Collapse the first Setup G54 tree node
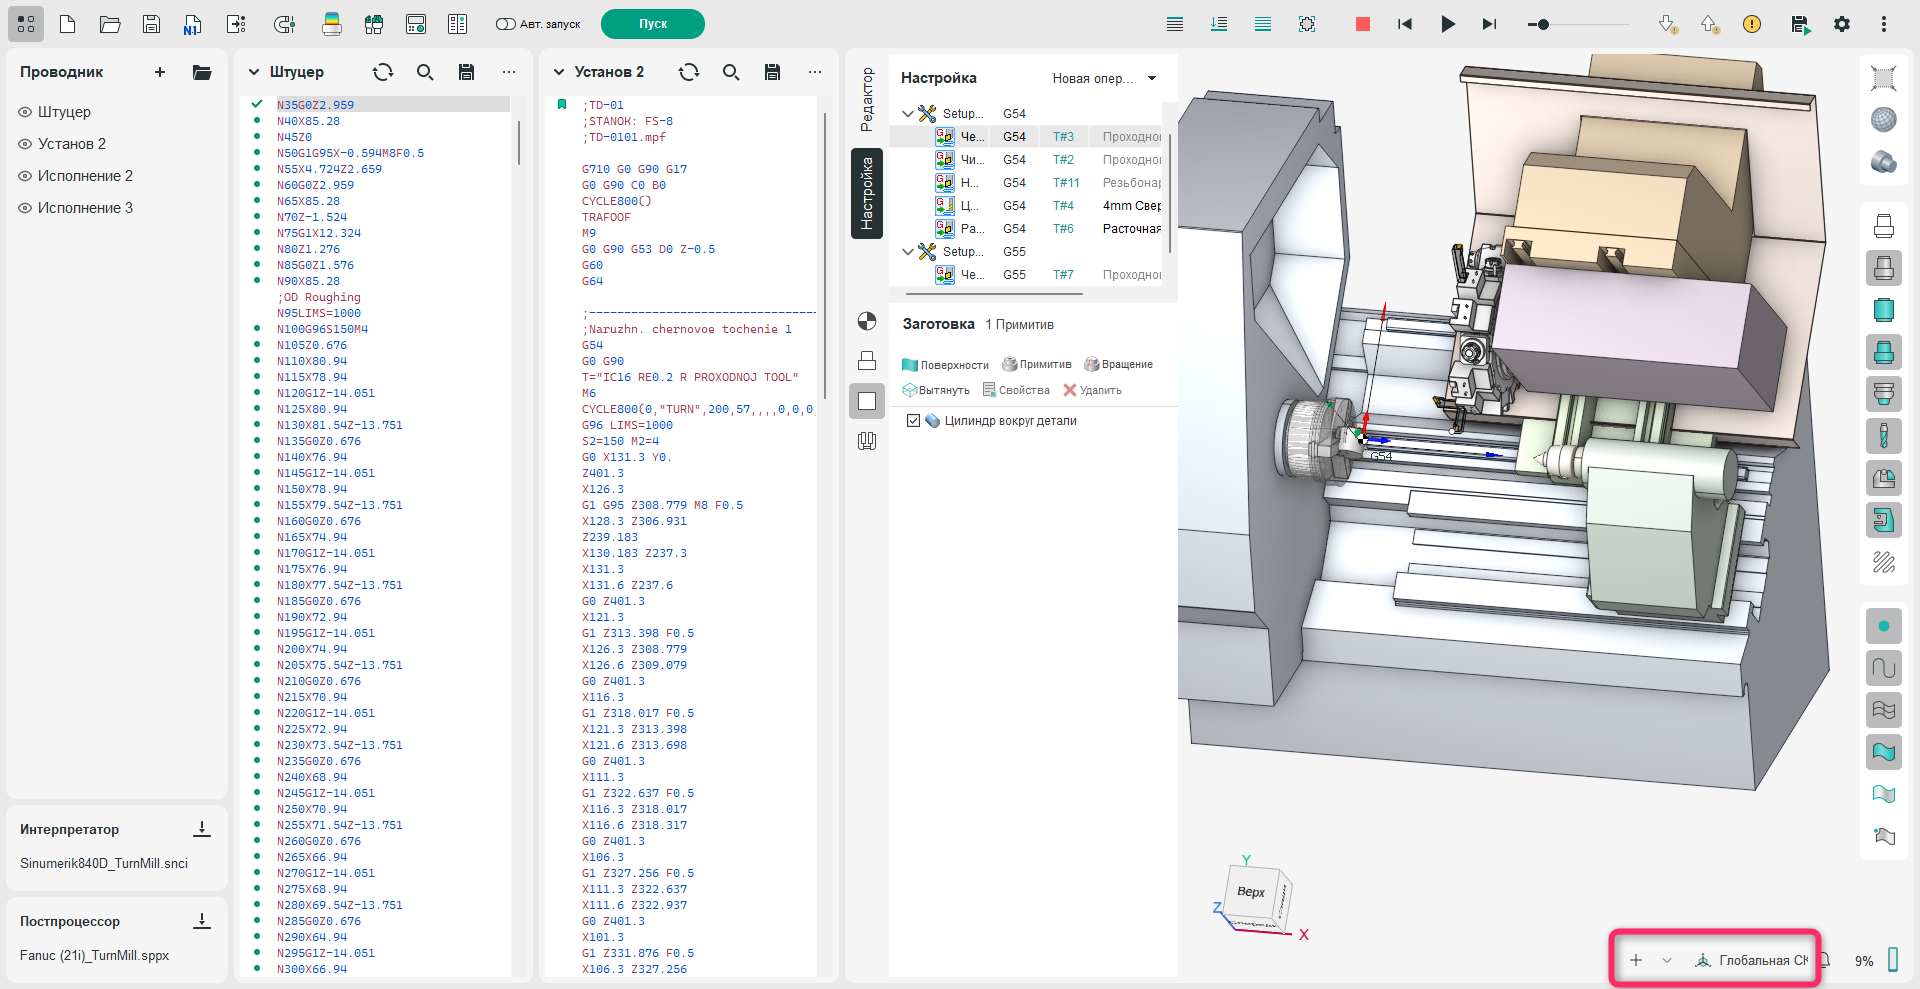This screenshot has height=989, width=1920. click(x=908, y=114)
